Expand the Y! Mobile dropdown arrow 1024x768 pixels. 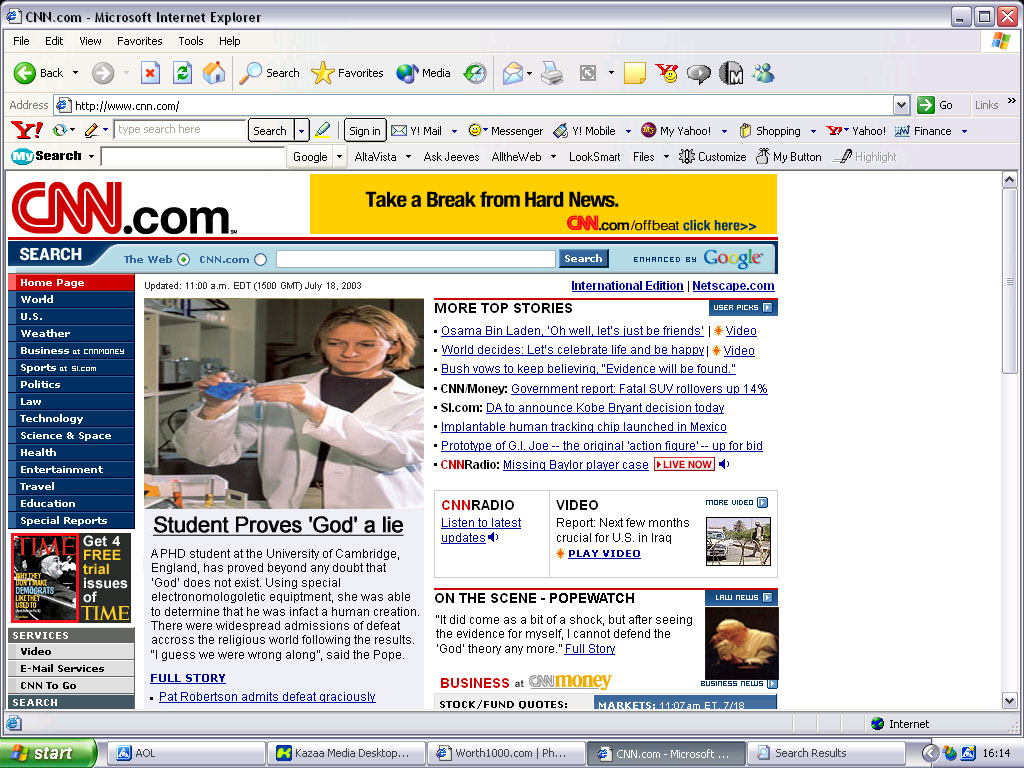628,131
